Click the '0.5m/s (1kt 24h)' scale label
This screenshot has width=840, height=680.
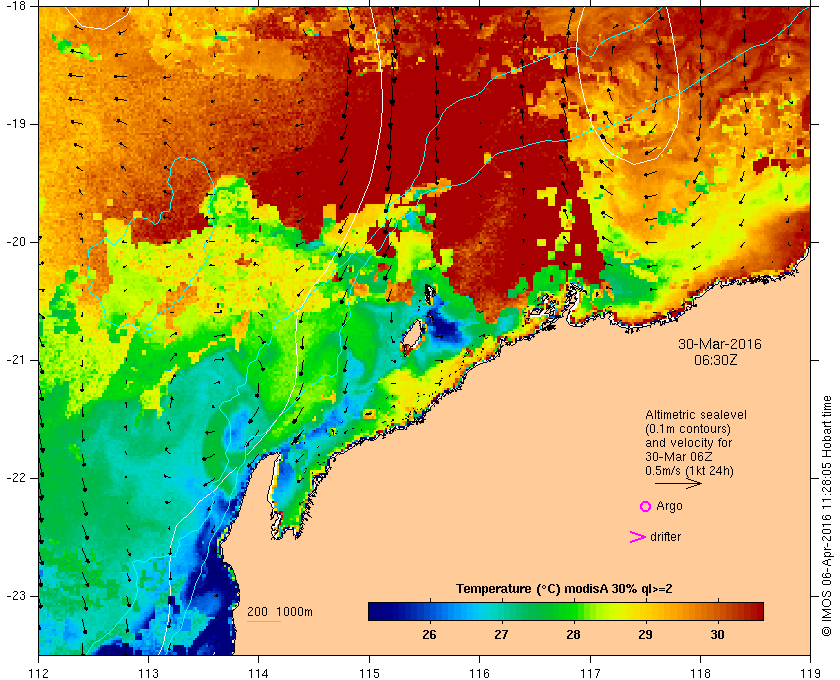689,471
